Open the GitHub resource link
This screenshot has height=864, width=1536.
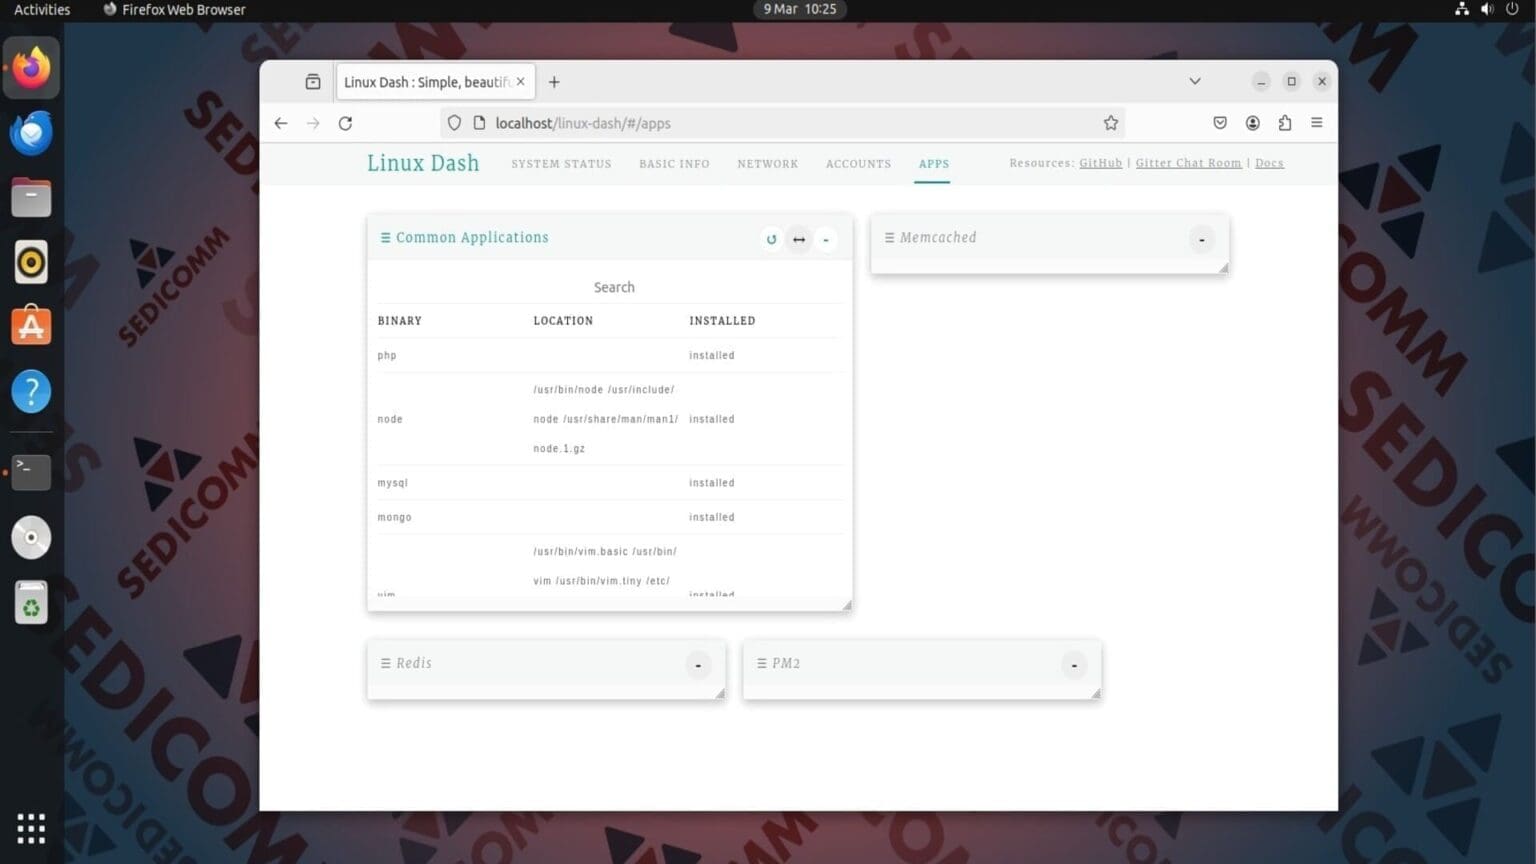(x=1101, y=163)
